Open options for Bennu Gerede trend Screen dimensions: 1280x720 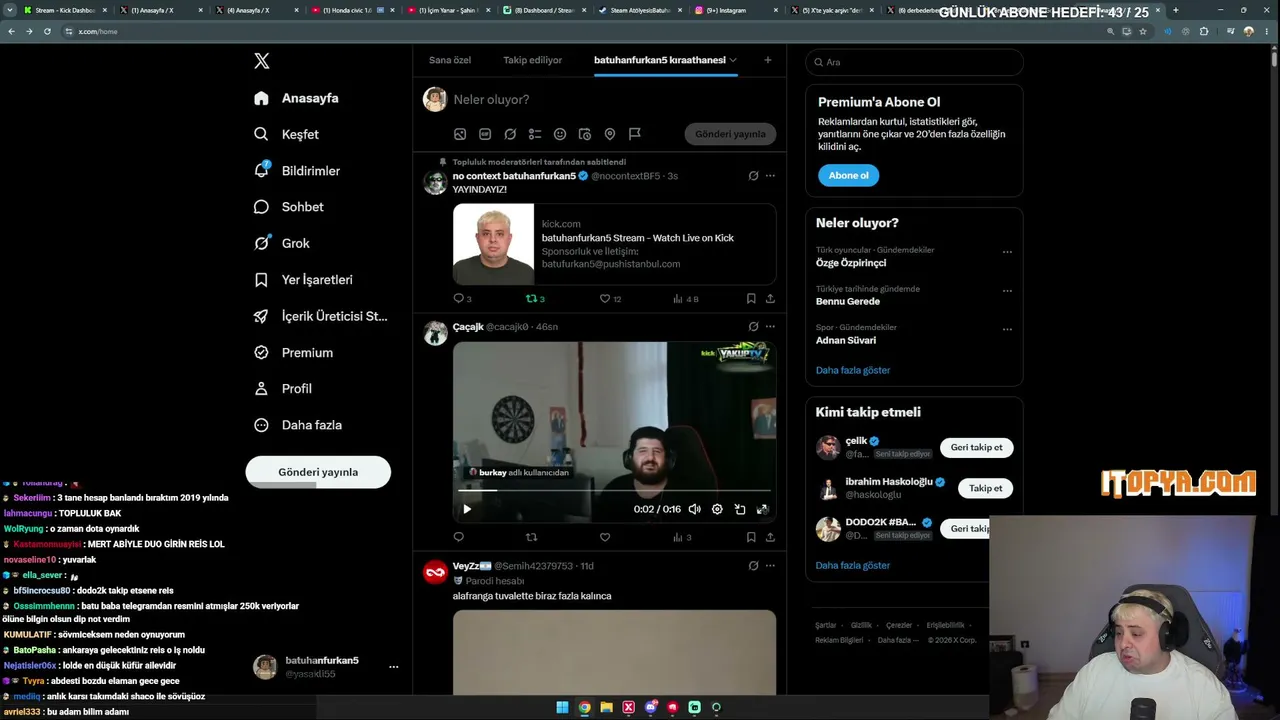1007,291
